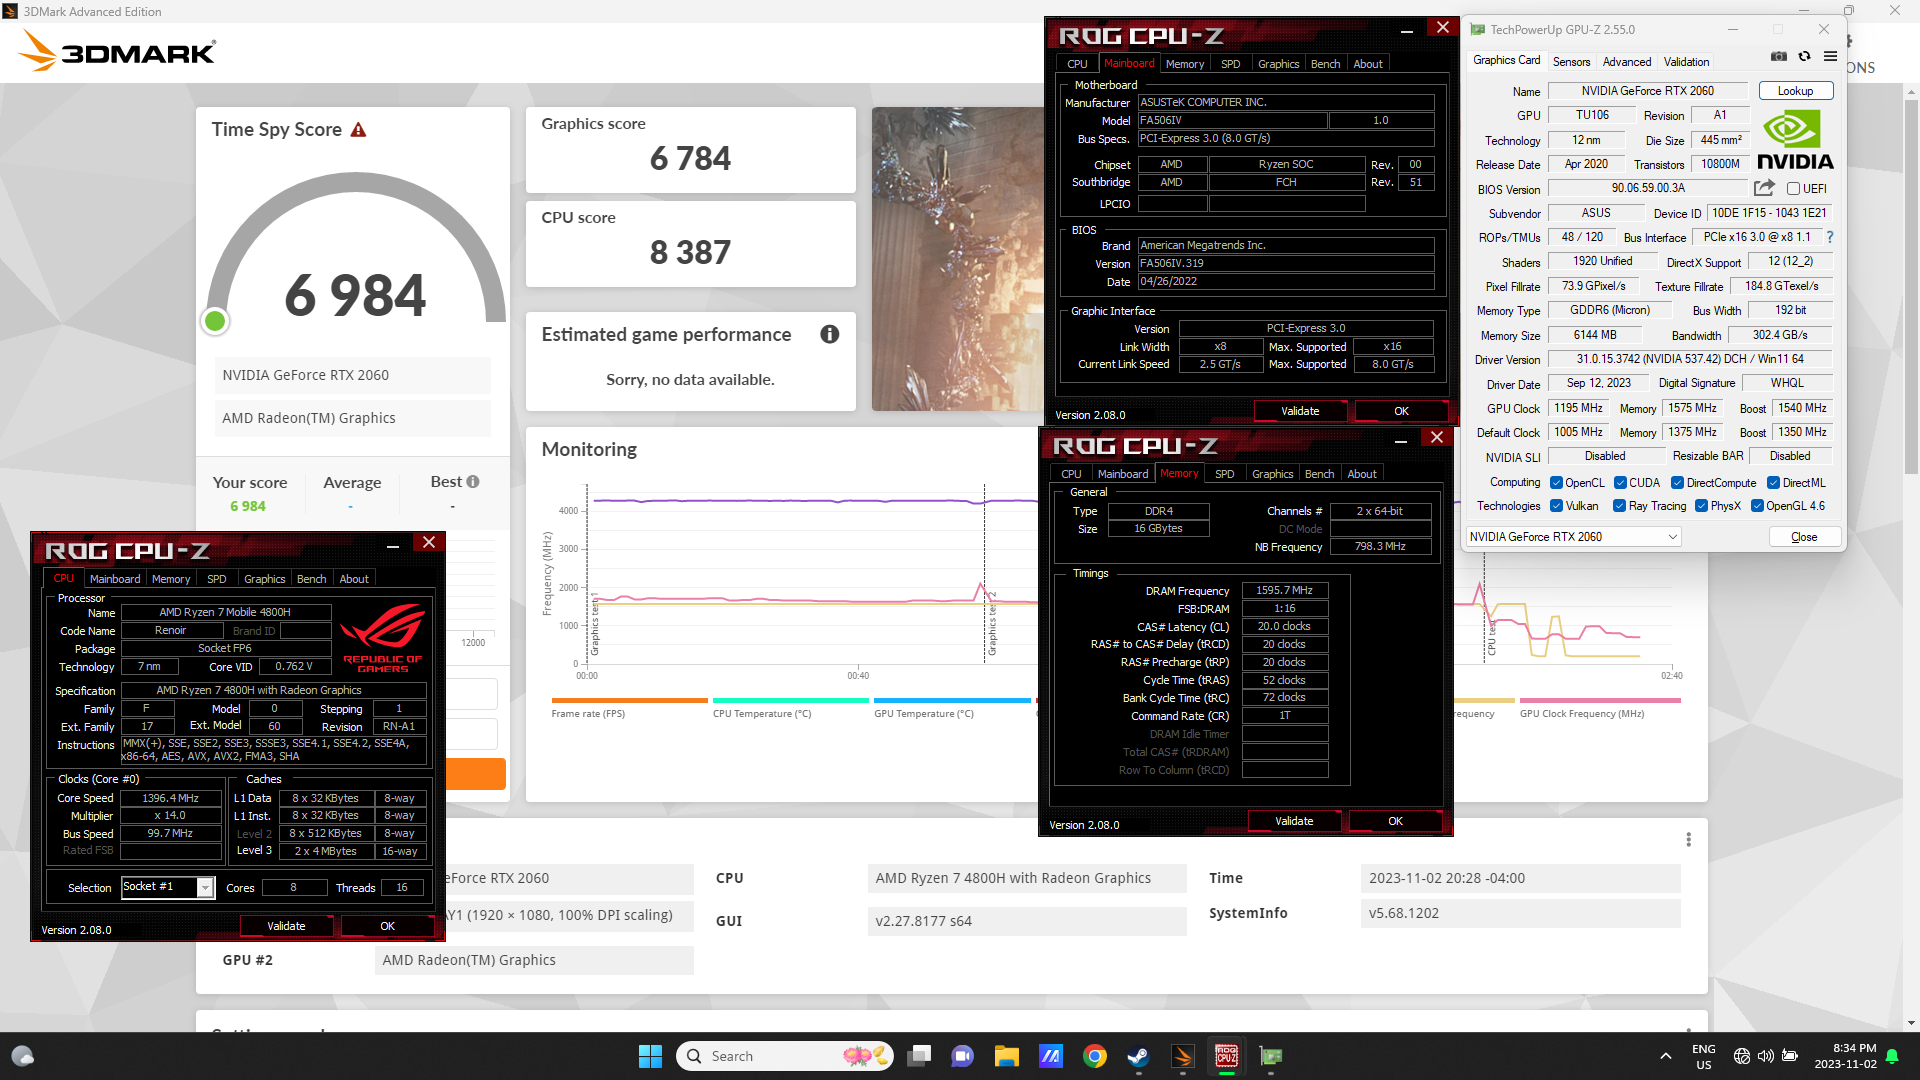Click the Lookup button in GPU-Z
Viewport: 1920px width, 1080px height.
1795,91
